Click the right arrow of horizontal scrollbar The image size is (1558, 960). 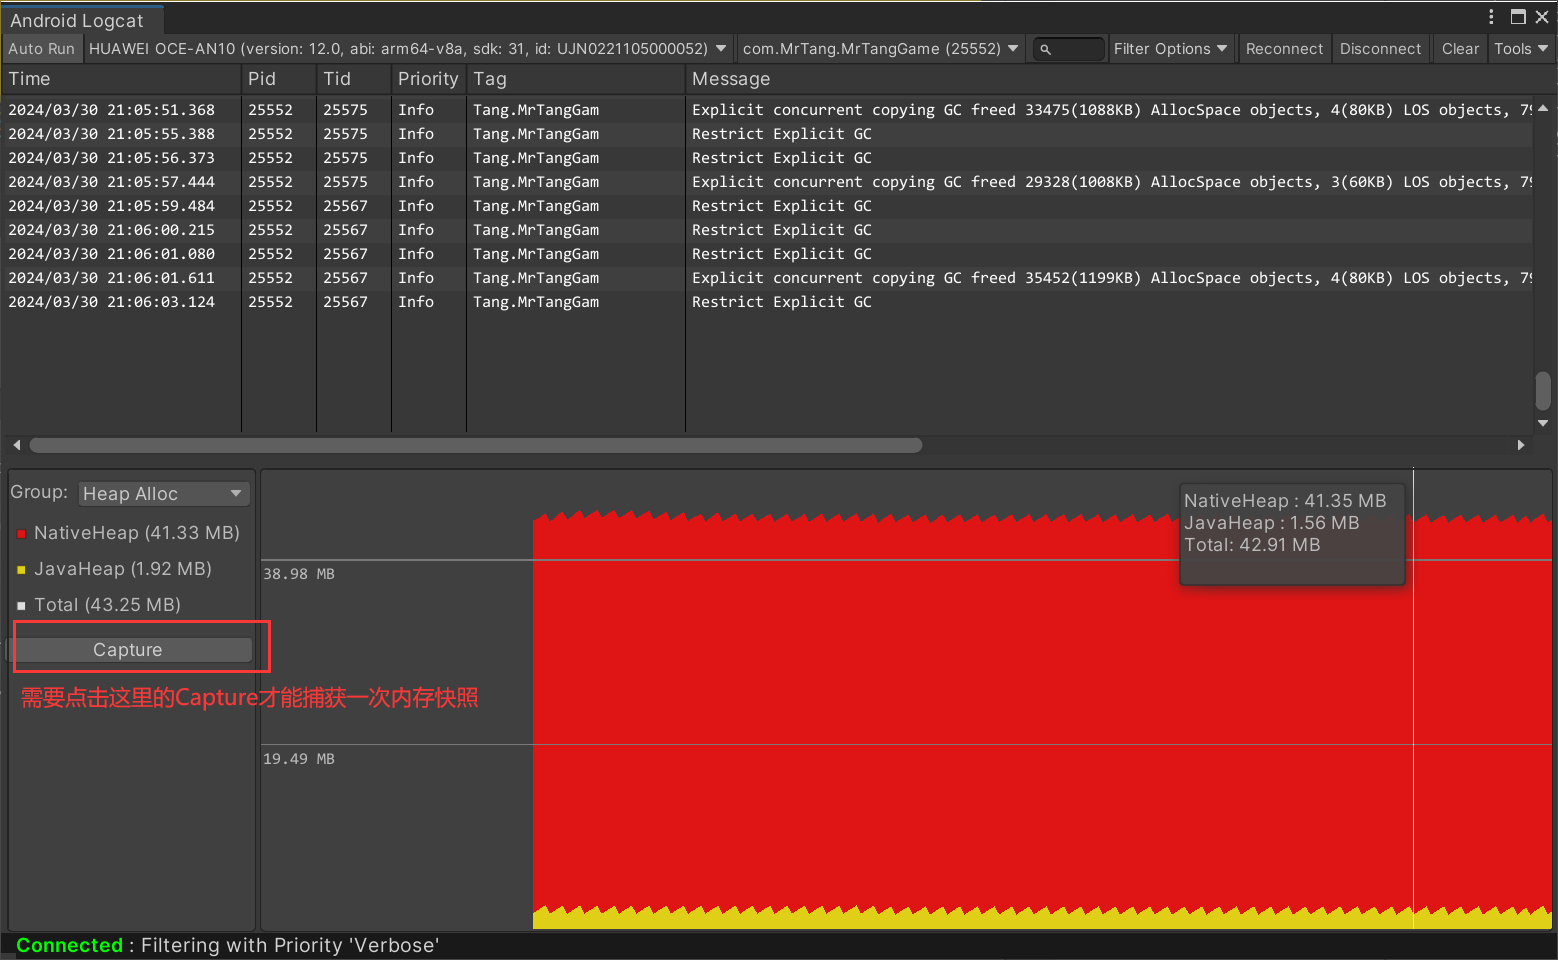tap(1521, 445)
